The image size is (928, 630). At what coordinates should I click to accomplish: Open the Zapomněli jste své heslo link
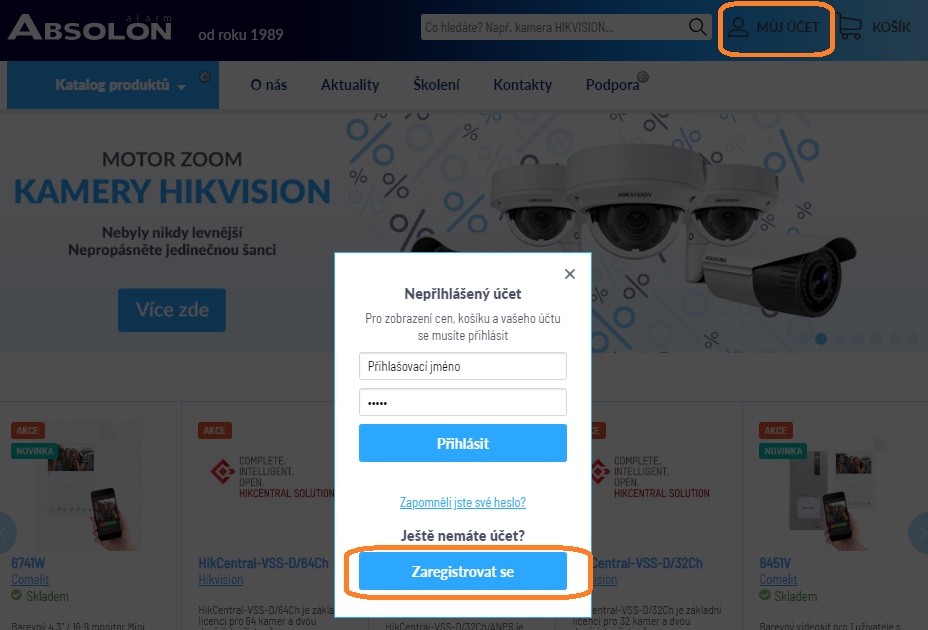pyautogui.click(x=463, y=502)
